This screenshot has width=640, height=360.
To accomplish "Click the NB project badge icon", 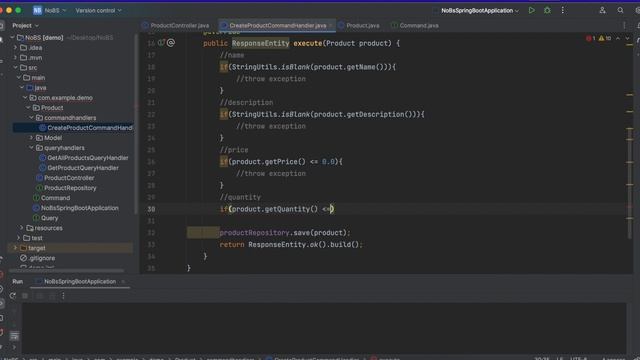I will tap(37, 10).
